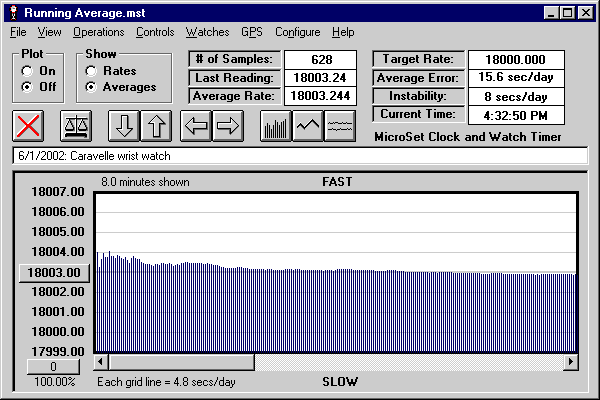Click the graph scrollbar right arrow

571,362
